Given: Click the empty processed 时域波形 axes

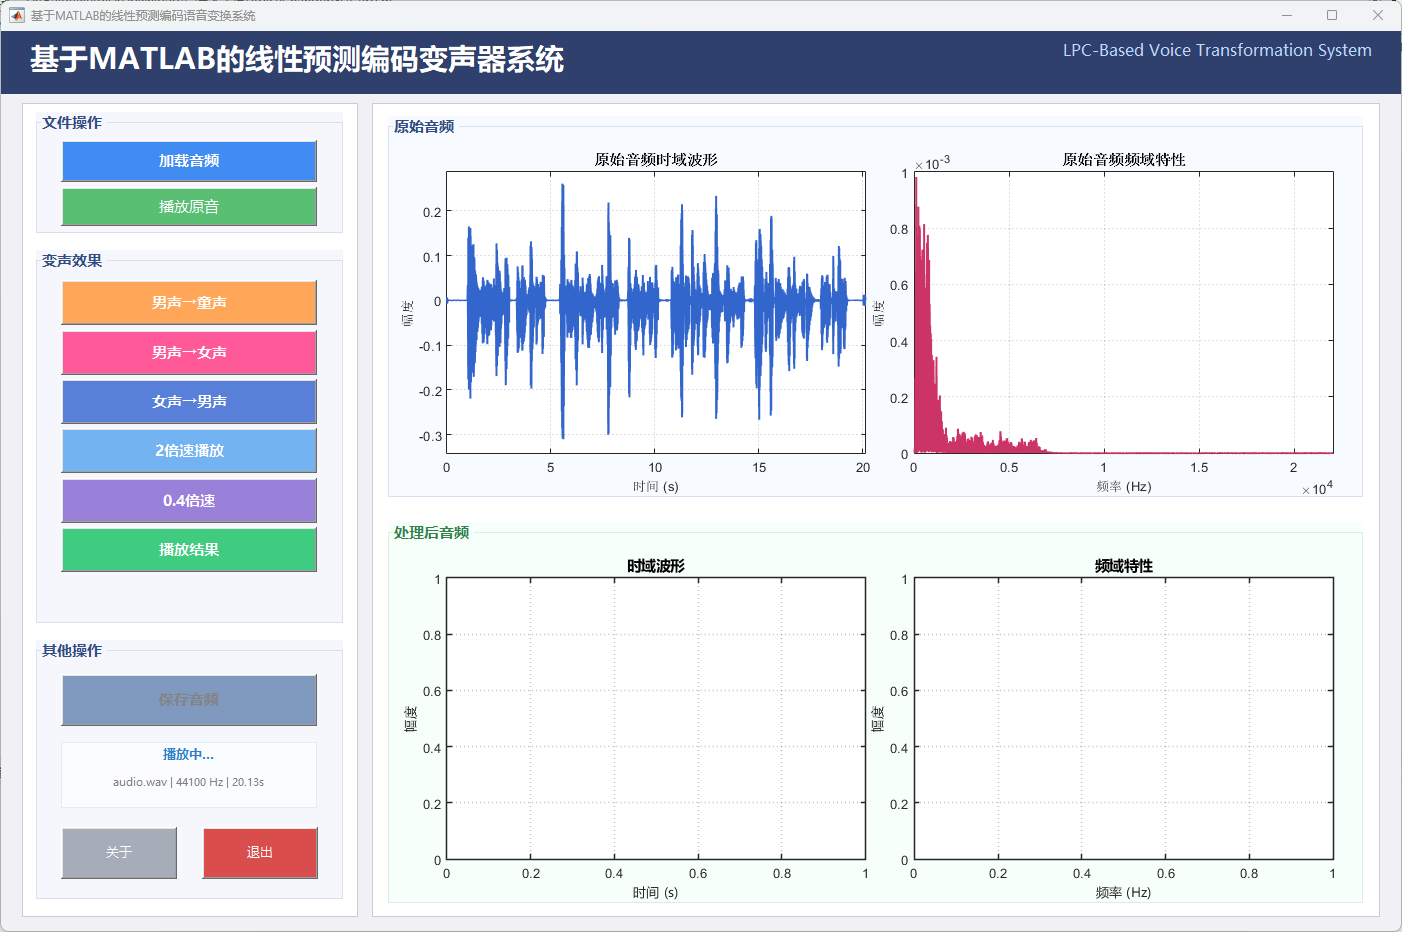Looking at the screenshot, I should pyautogui.click(x=655, y=718).
